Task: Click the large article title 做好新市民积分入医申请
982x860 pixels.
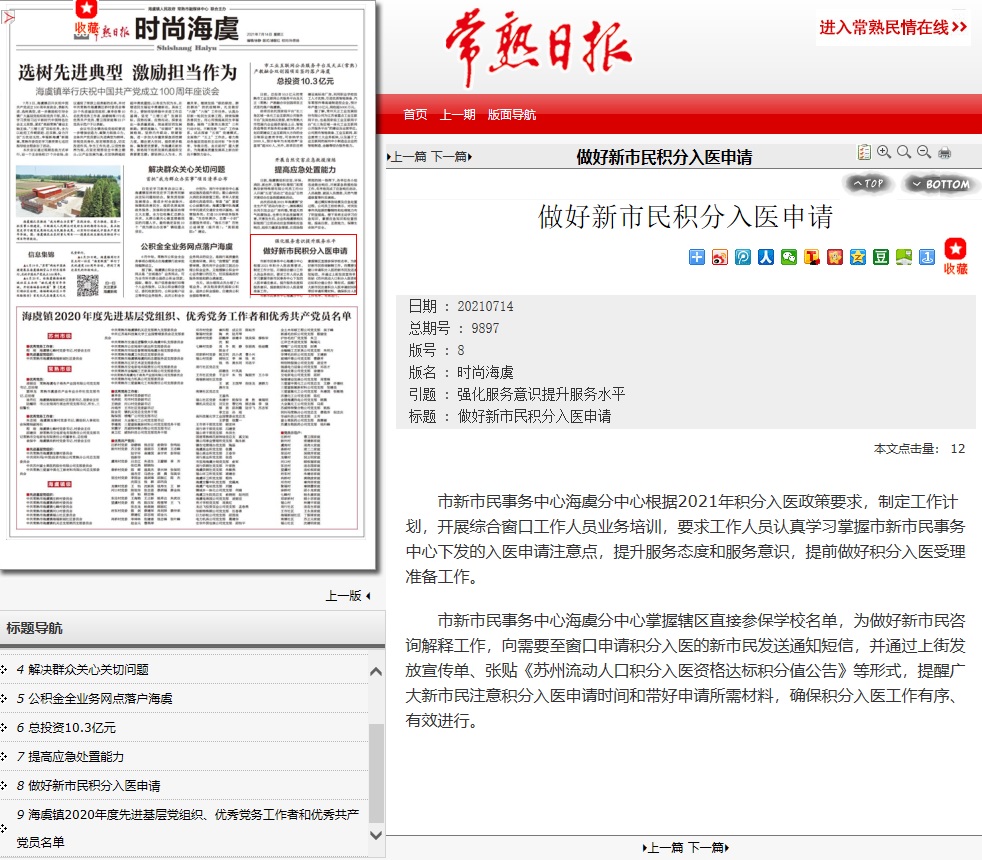Action: point(686,217)
